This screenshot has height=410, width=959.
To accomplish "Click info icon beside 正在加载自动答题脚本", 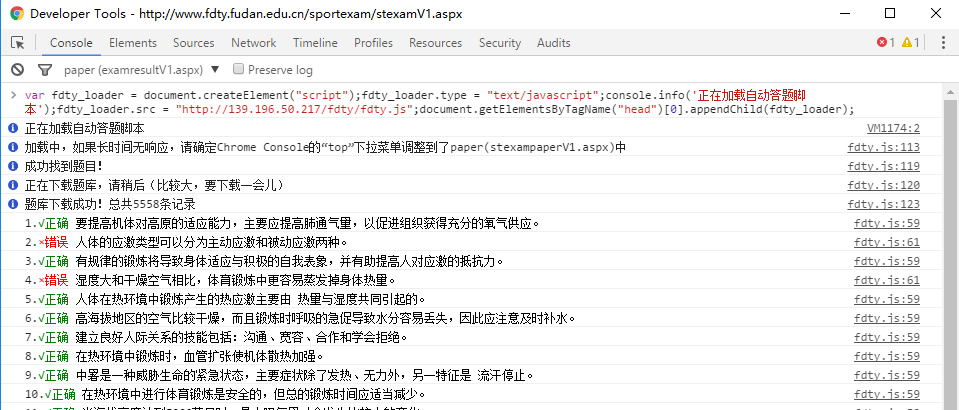I will click(x=13, y=129).
